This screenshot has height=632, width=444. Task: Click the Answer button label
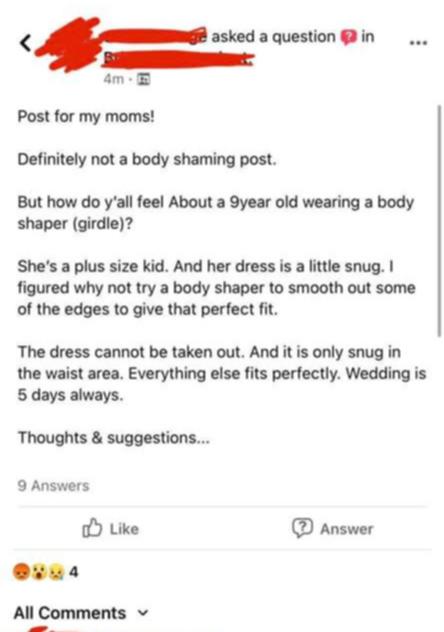[x=346, y=529]
